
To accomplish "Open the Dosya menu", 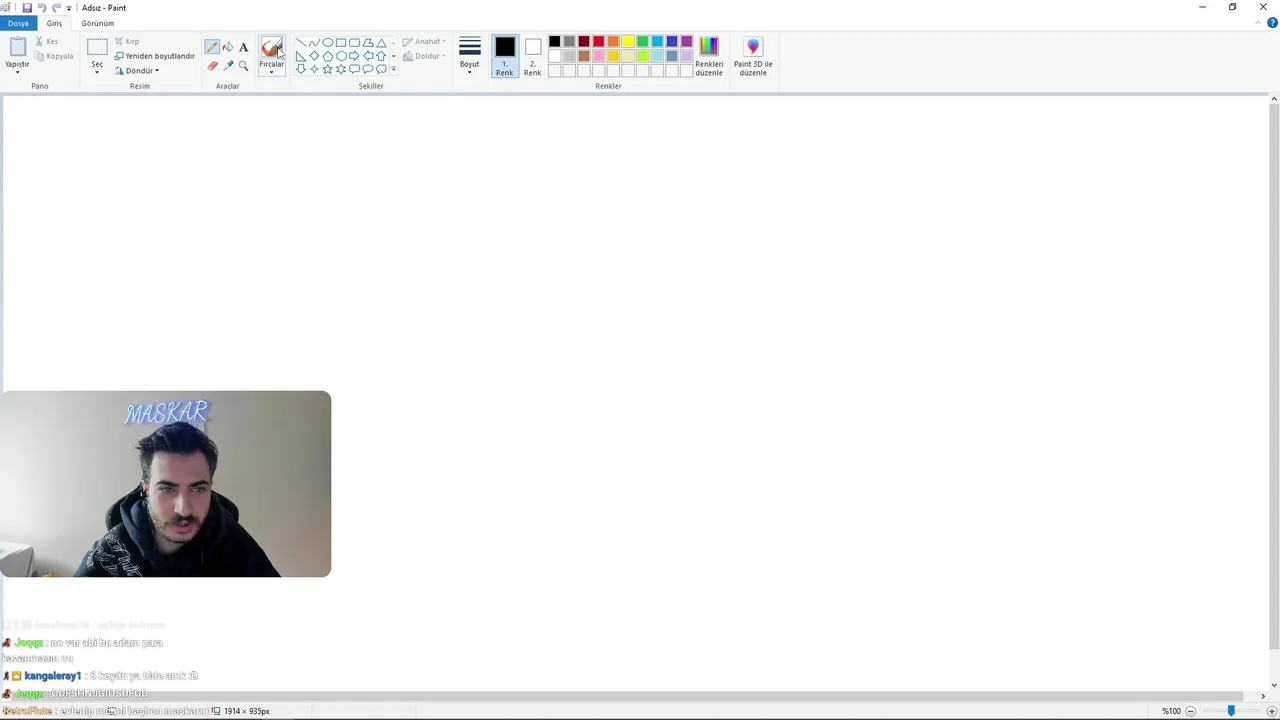I will (18, 23).
